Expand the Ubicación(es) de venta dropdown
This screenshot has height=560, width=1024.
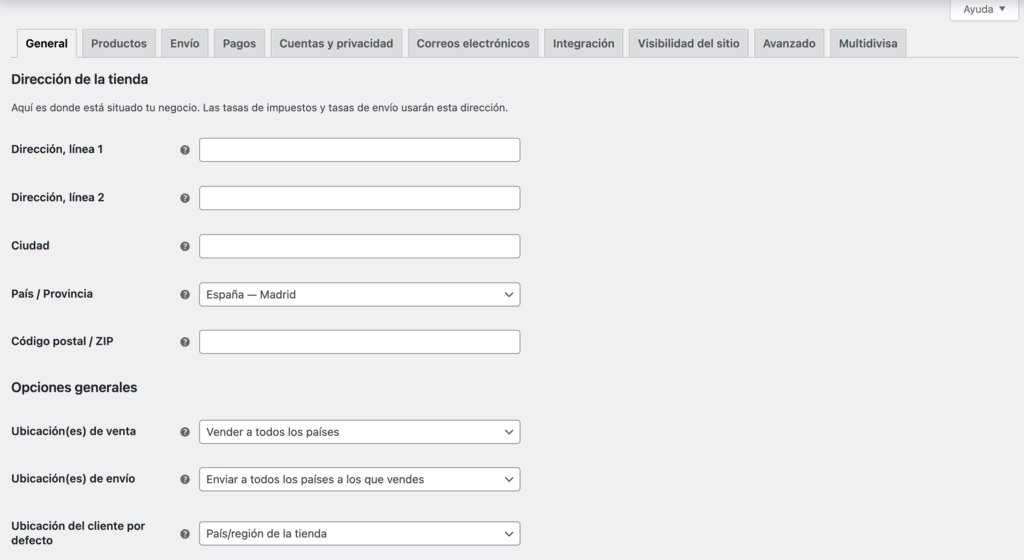(x=359, y=432)
